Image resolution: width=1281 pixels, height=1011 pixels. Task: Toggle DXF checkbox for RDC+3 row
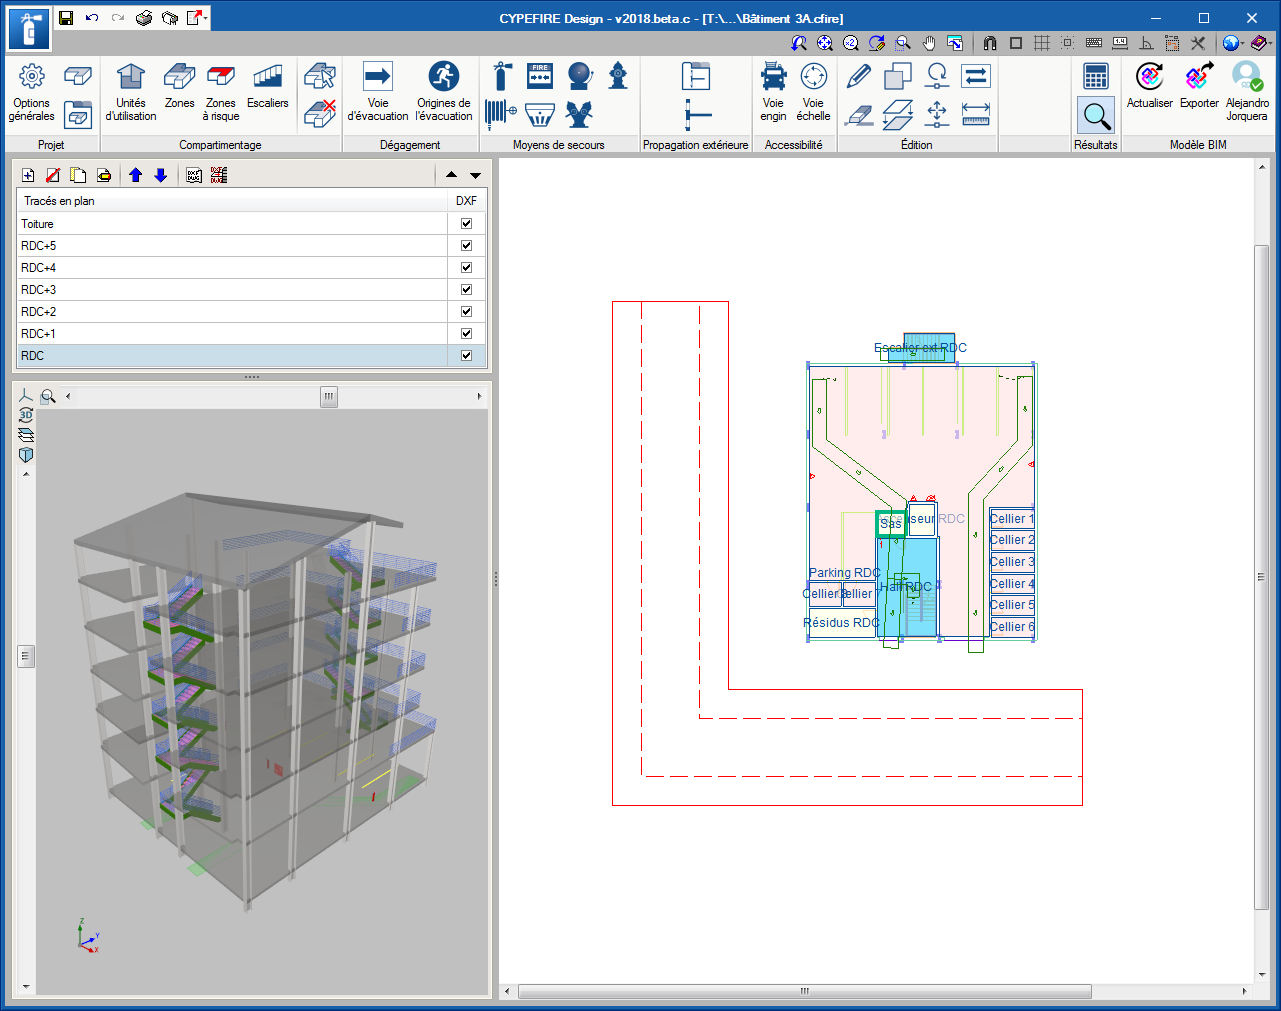point(466,289)
